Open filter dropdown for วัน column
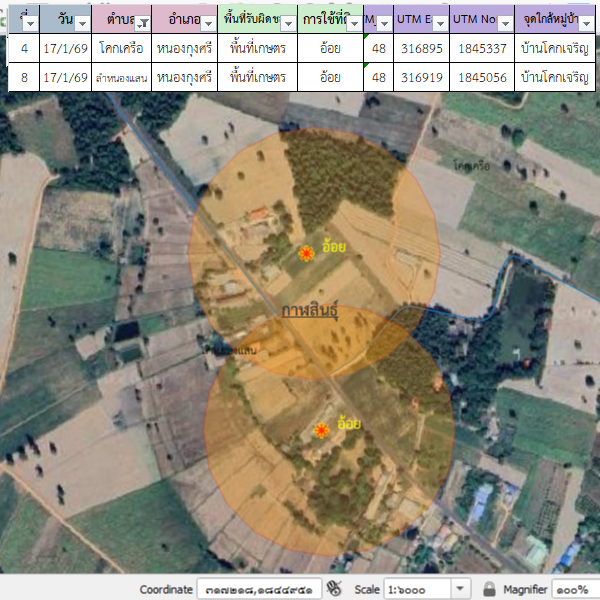The width and height of the screenshot is (600, 600). (82, 22)
